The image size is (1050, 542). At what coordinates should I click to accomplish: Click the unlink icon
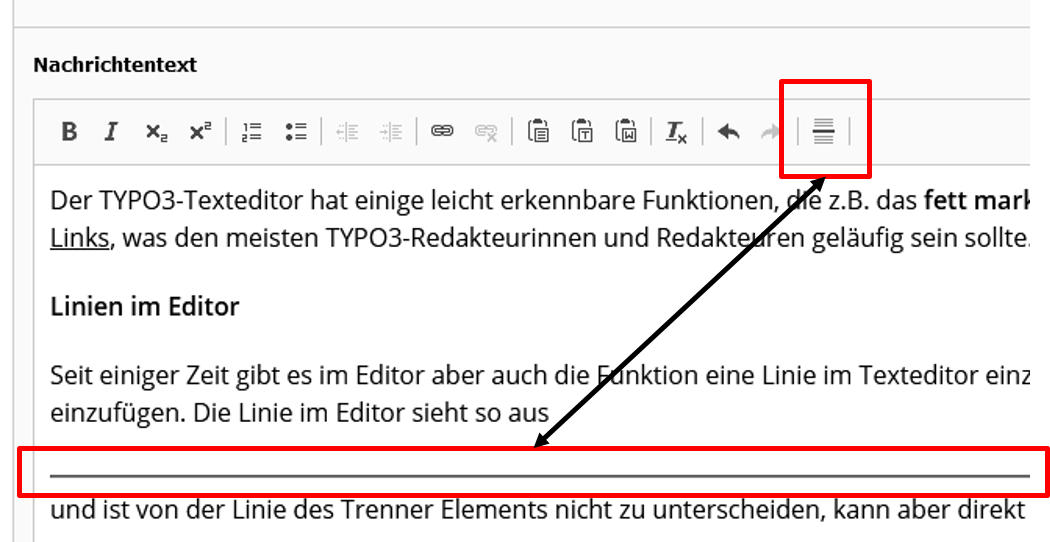pyautogui.click(x=486, y=132)
